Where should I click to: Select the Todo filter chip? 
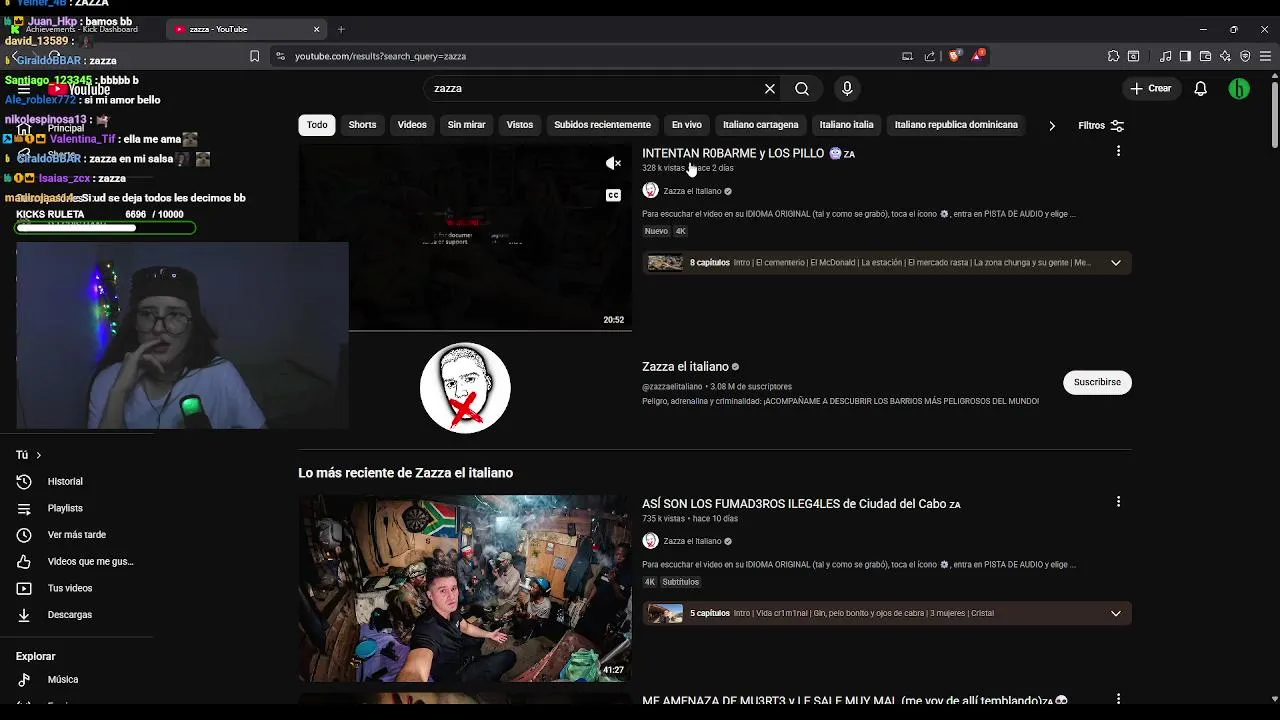[317, 125]
